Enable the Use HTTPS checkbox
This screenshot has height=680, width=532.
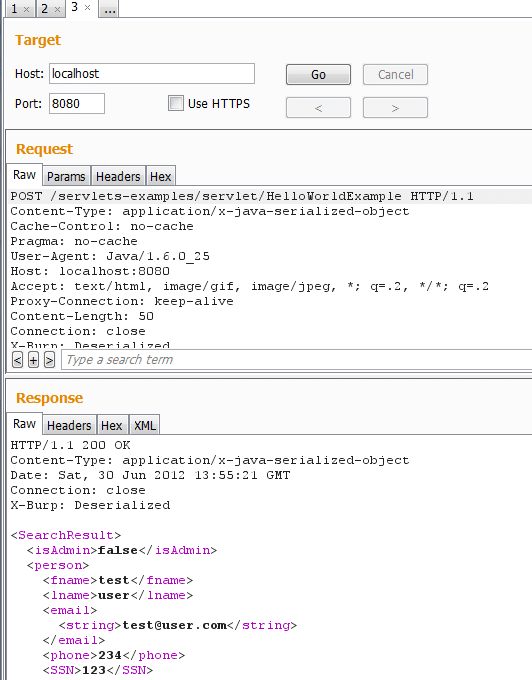point(176,103)
